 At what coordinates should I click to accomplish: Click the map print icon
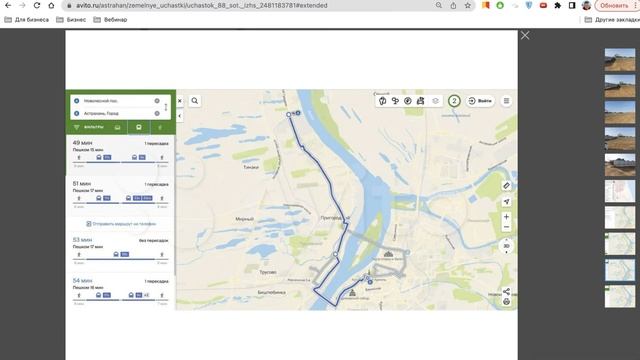[x=506, y=302]
